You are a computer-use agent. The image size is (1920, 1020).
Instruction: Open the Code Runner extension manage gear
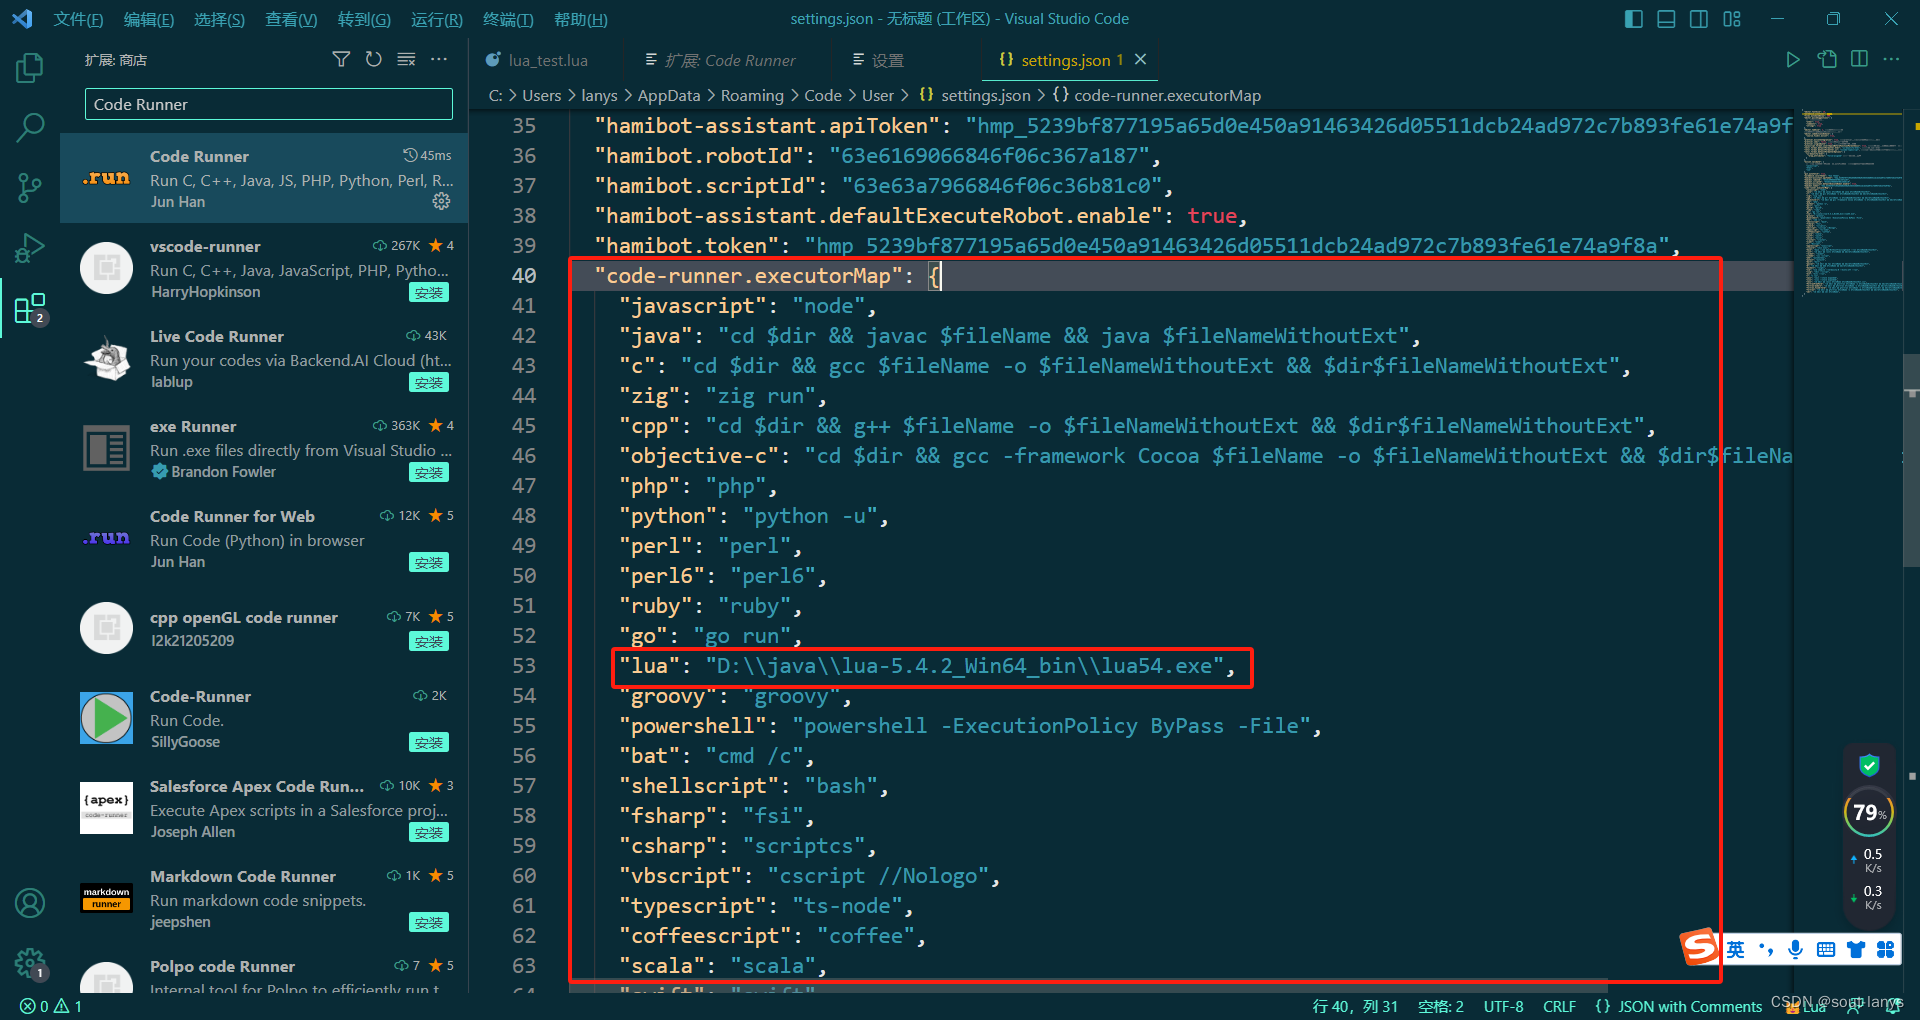coord(441,201)
